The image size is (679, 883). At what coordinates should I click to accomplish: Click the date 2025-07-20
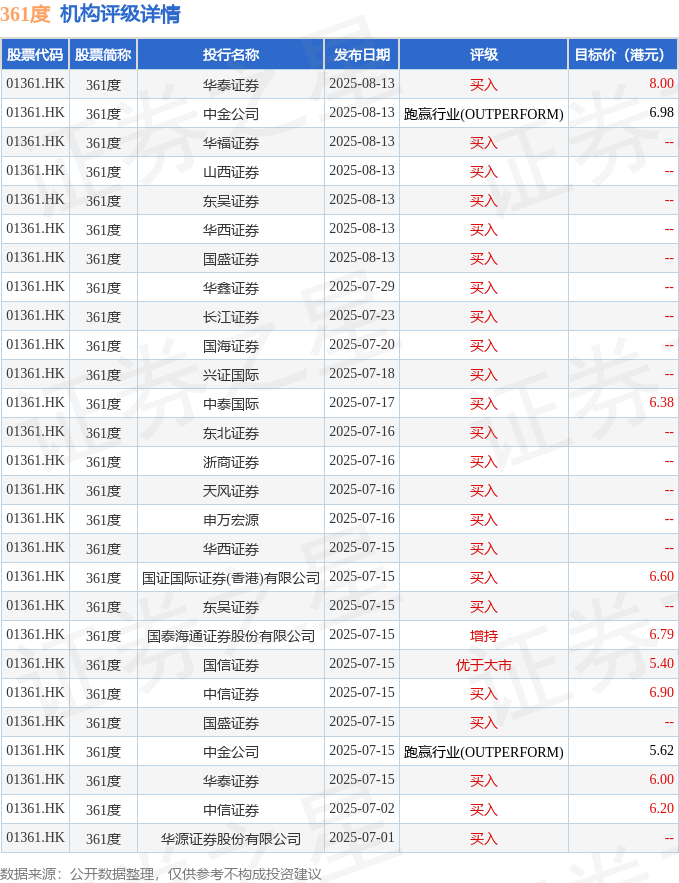click(x=362, y=345)
